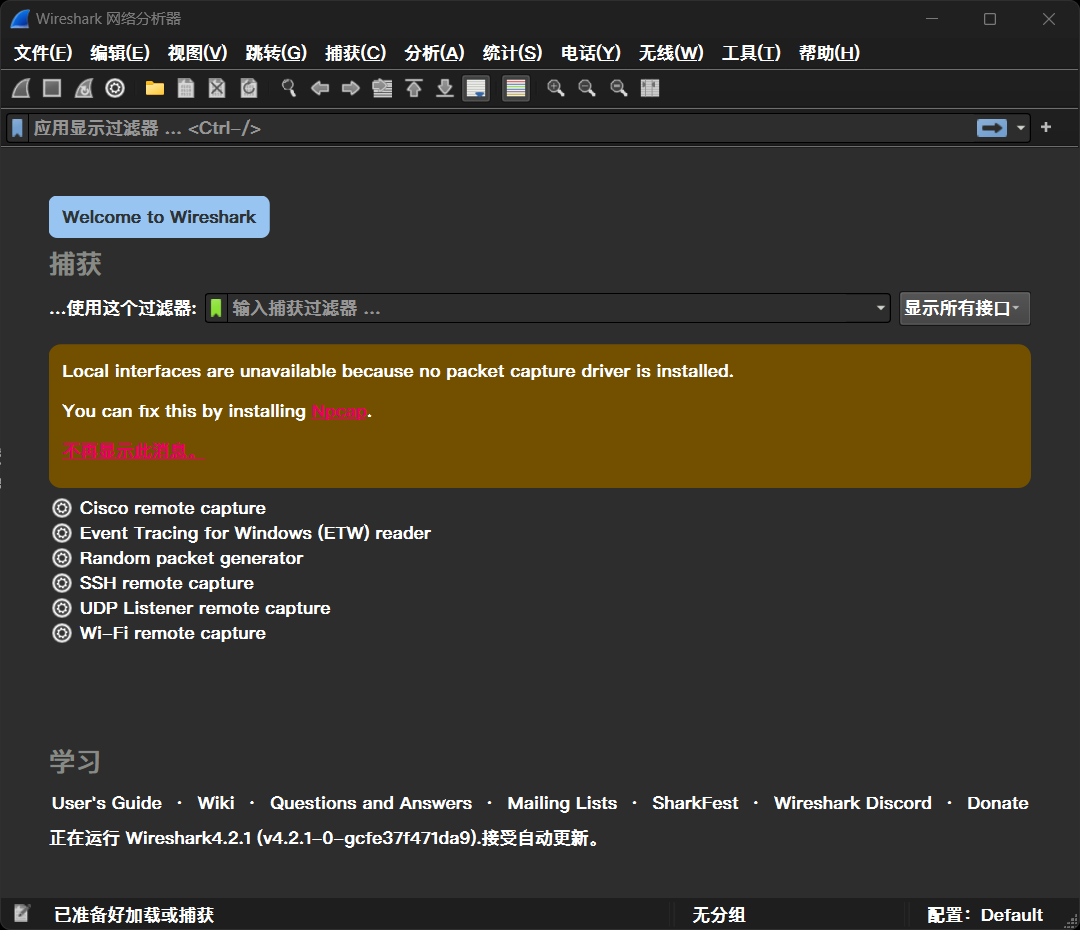Open Cisco remote capture settings gear
1080x930 pixels.
tap(62, 508)
